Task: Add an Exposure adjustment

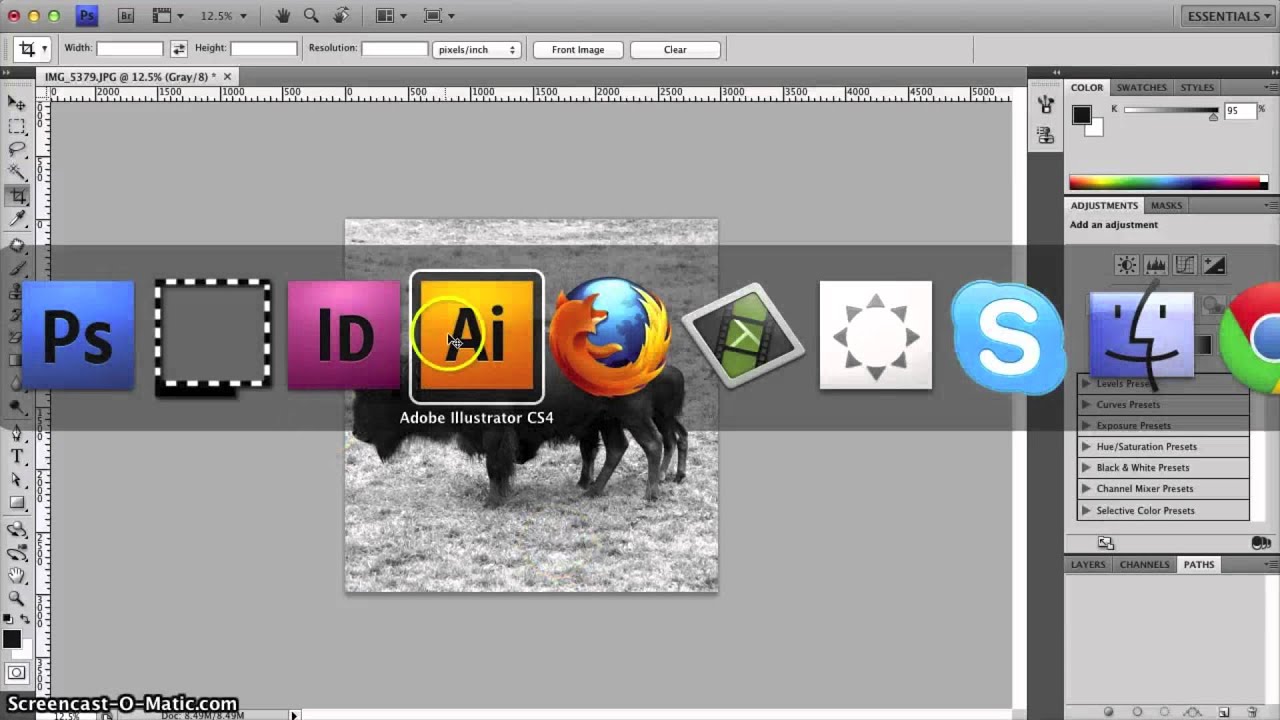Action: coord(1213,265)
